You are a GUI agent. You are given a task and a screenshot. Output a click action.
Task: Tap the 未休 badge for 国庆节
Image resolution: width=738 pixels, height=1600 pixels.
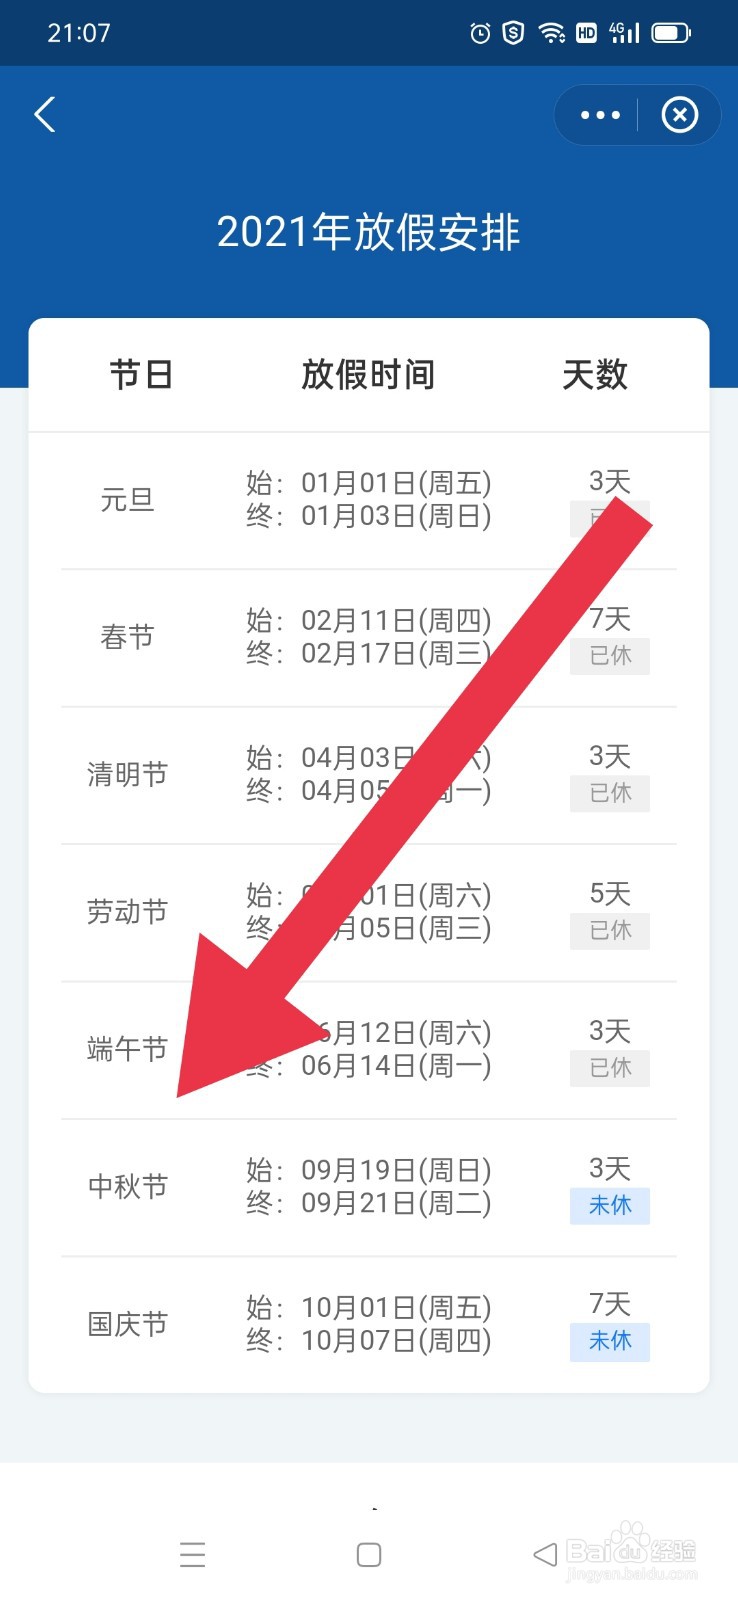coord(610,1341)
